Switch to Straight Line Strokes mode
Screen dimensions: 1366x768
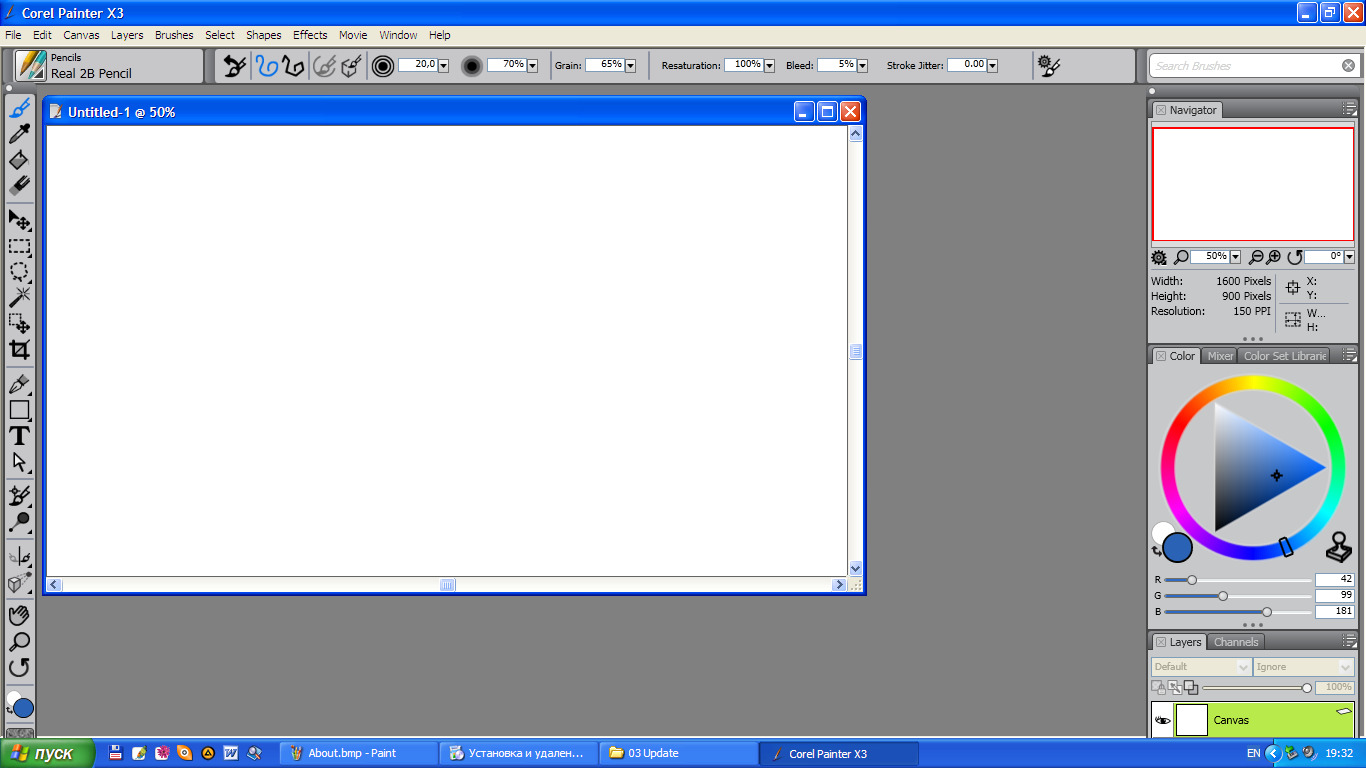tap(292, 66)
